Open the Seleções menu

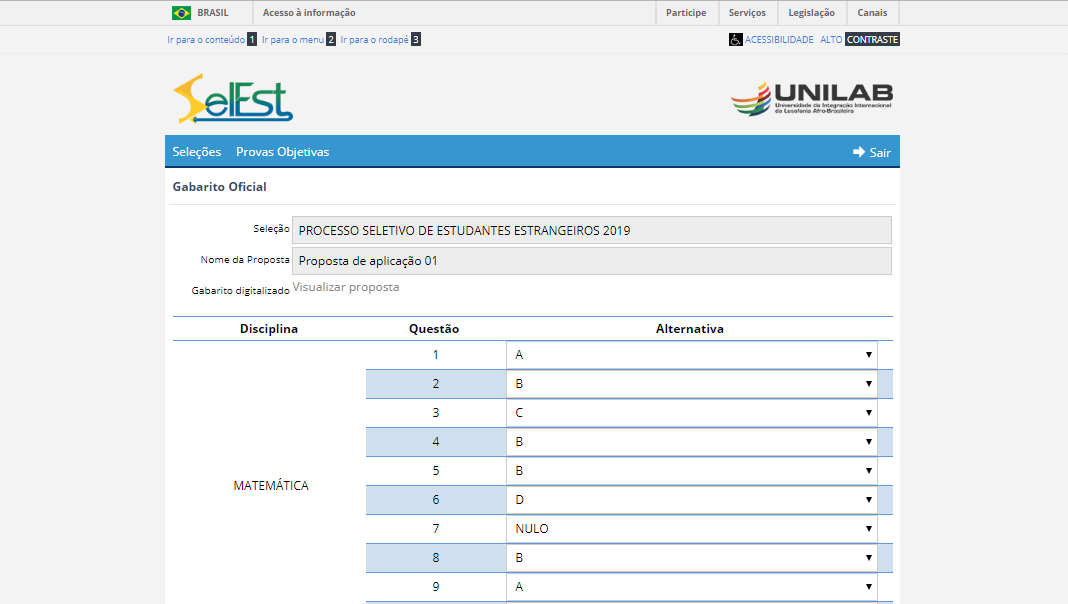[197, 152]
